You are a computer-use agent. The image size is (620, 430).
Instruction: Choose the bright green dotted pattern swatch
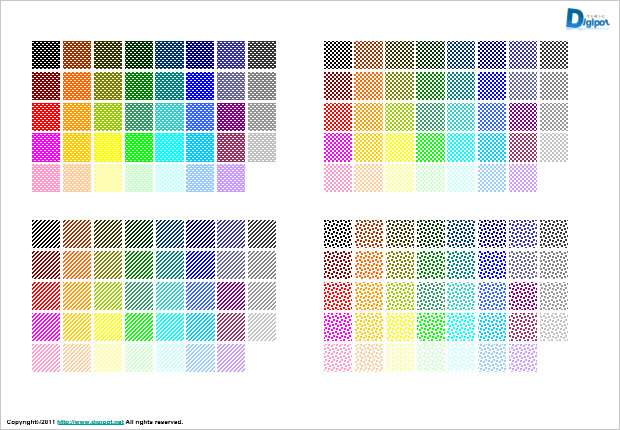(430, 326)
